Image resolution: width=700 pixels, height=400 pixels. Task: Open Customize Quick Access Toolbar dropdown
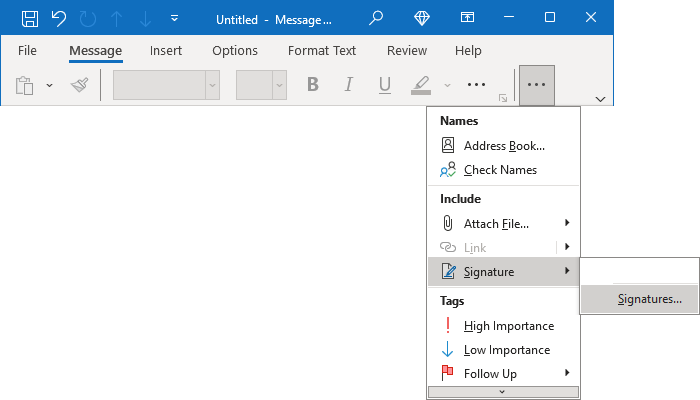pyautogui.click(x=175, y=18)
